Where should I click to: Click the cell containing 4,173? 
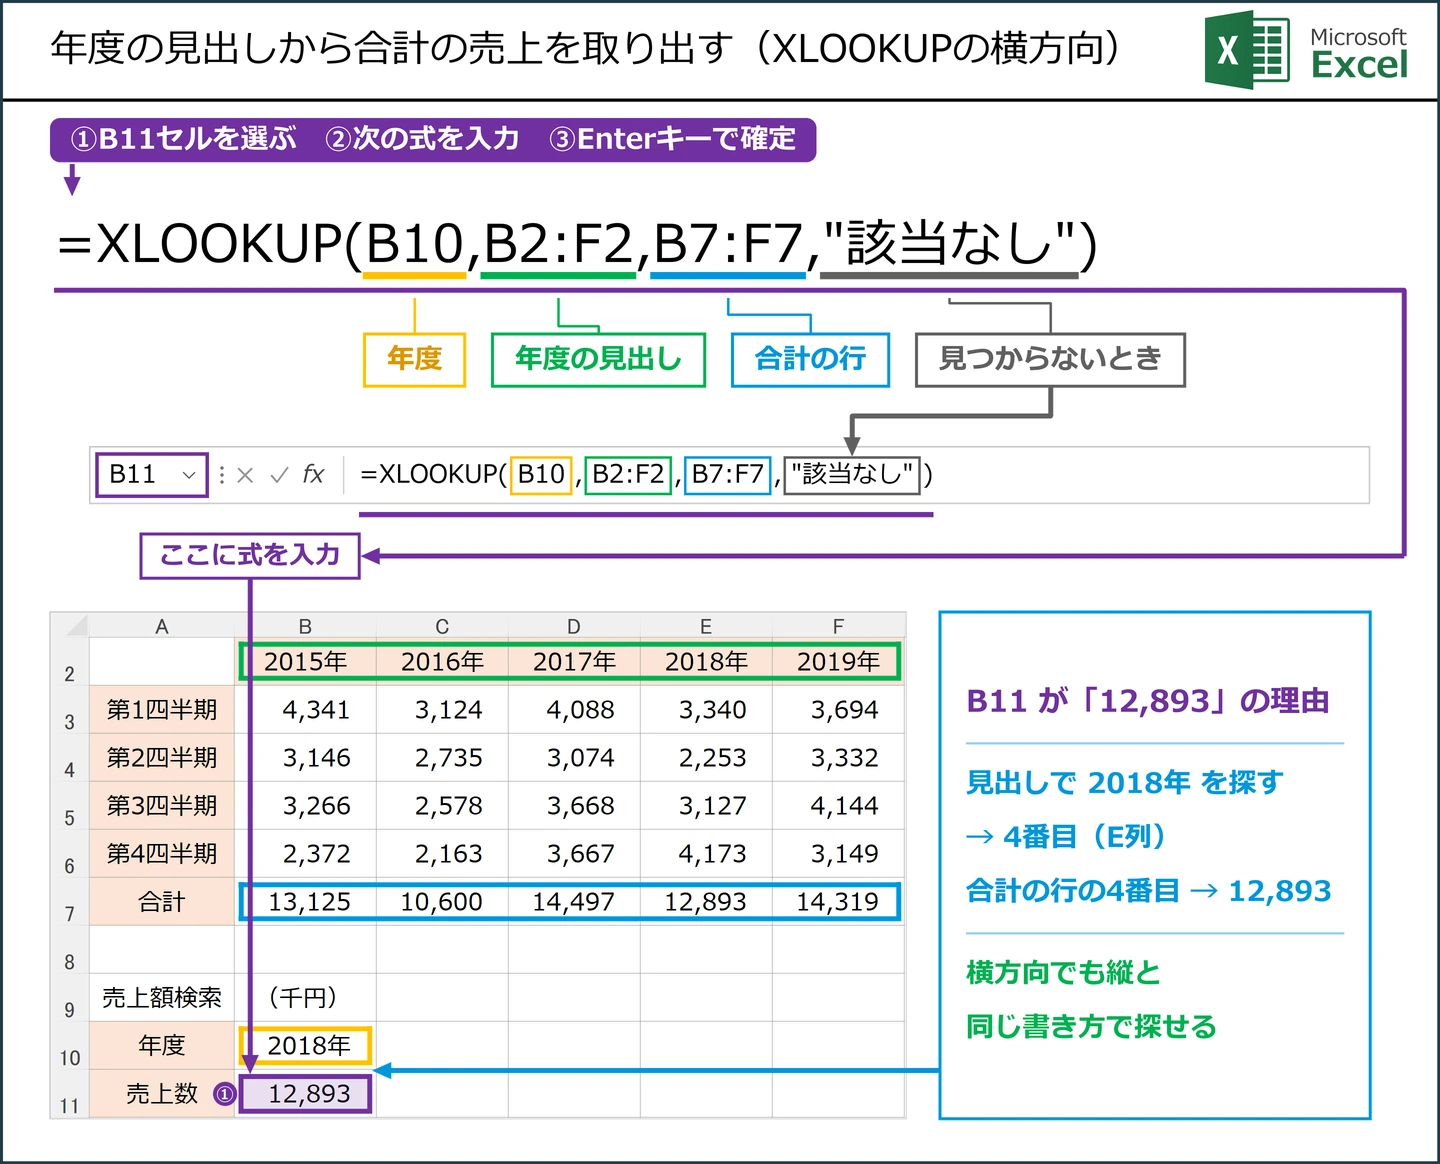pos(706,854)
